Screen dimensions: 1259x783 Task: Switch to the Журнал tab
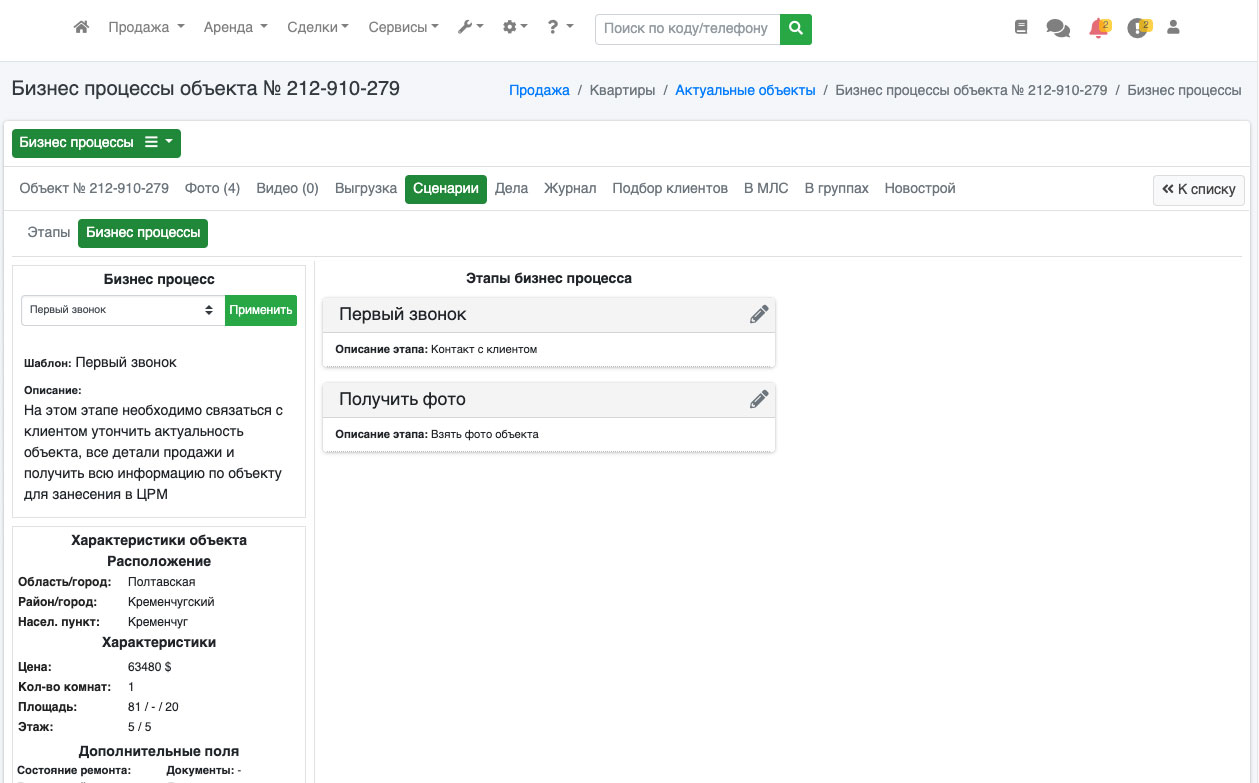coord(570,188)
